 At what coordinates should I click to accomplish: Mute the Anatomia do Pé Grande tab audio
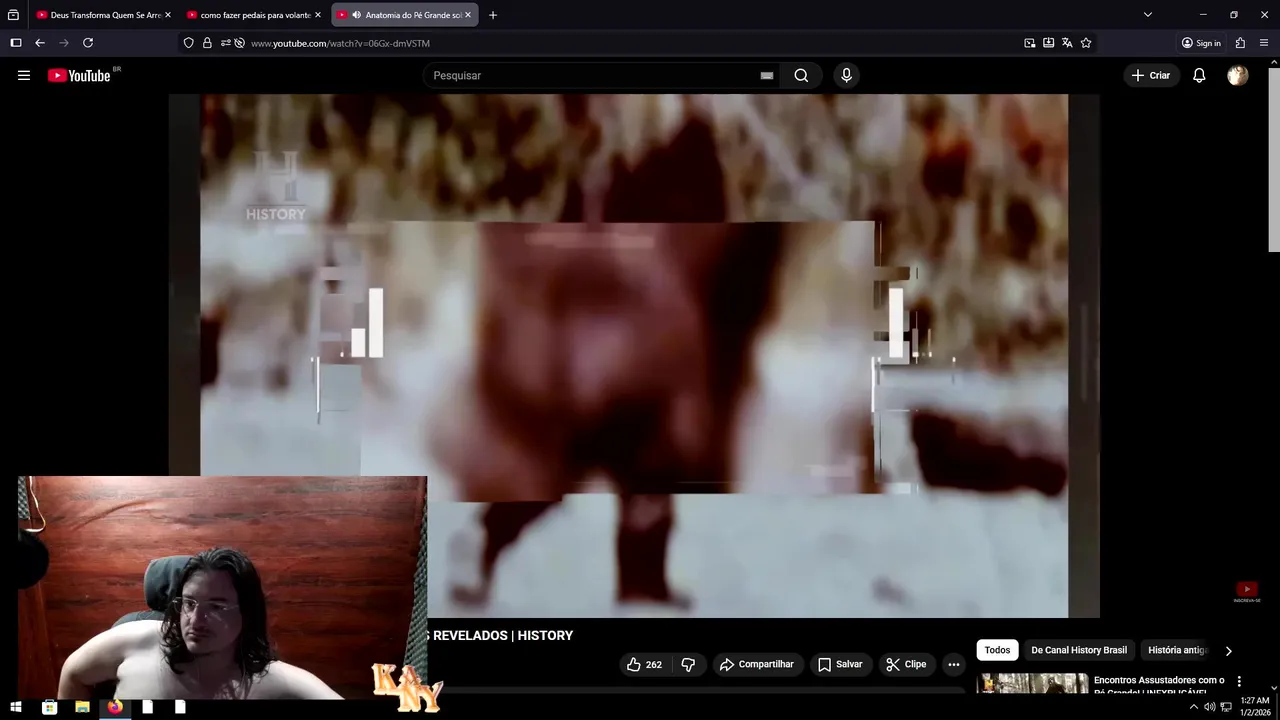pyautogui.click(x=357, y=15)
